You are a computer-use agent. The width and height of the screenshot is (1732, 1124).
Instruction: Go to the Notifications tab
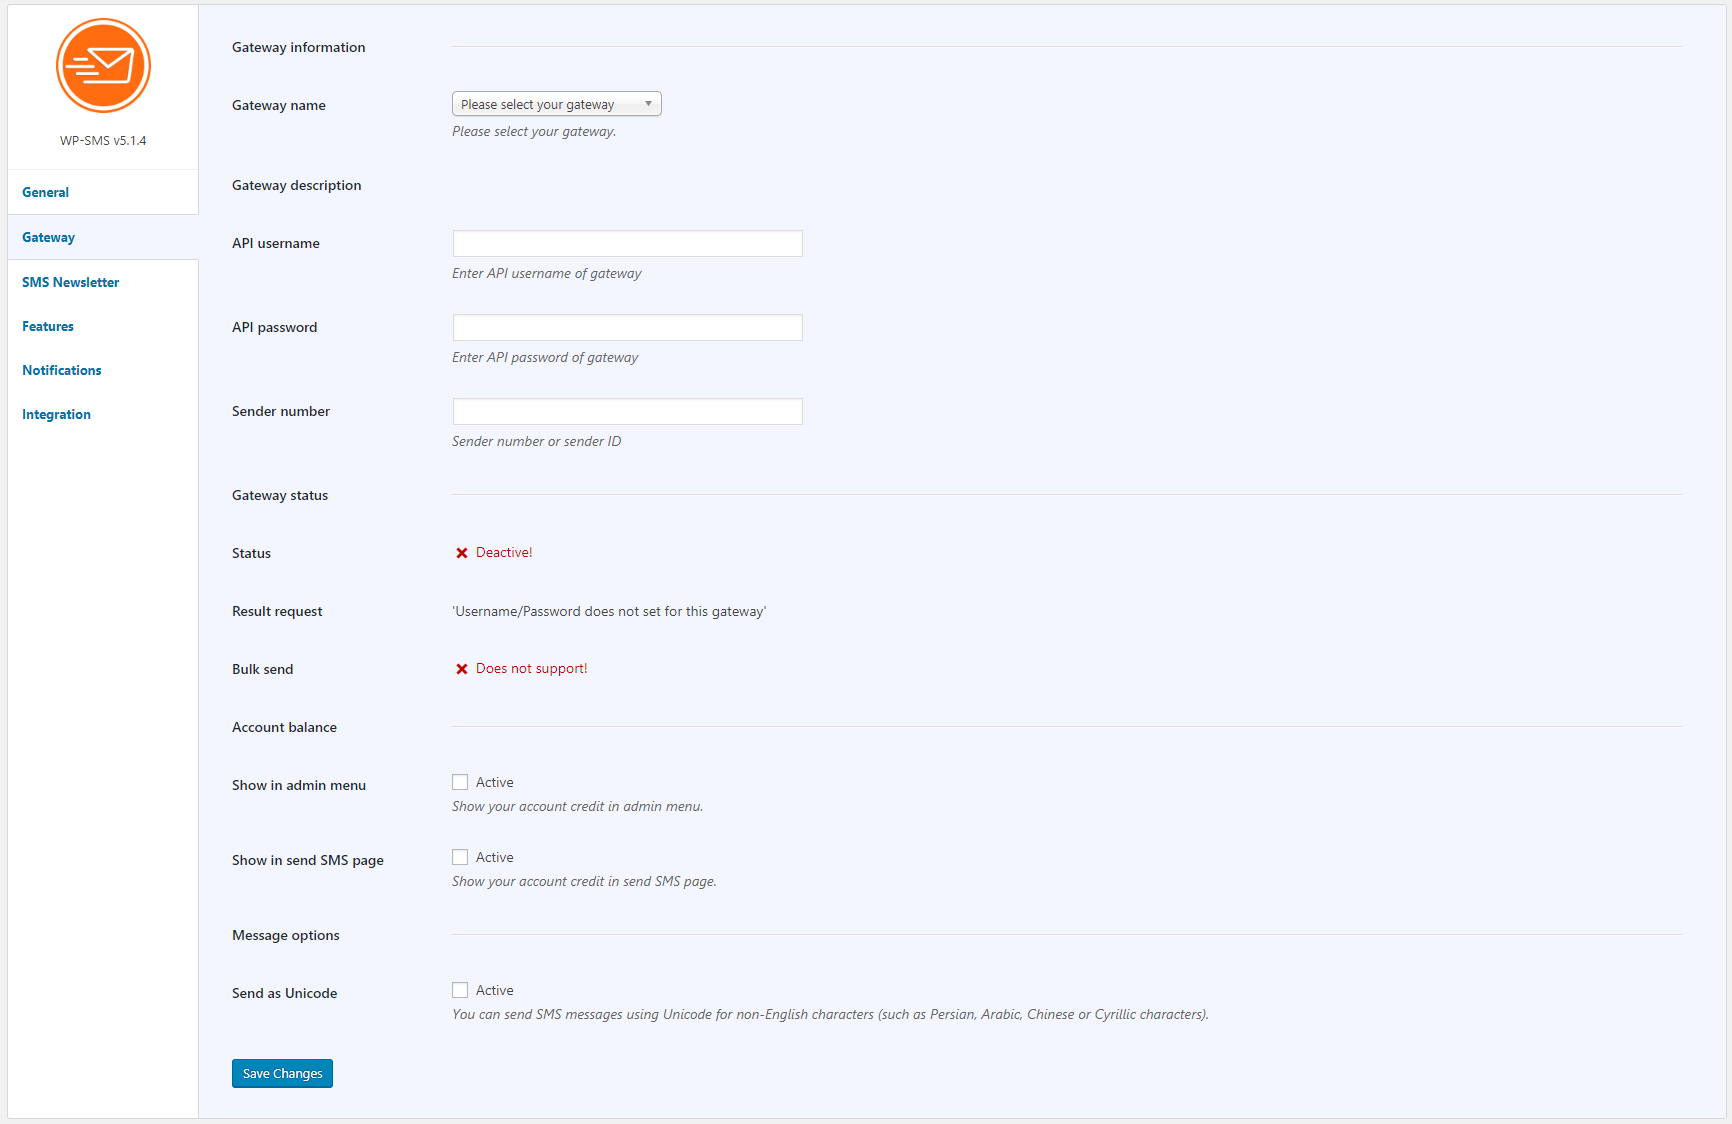(103, 370)
